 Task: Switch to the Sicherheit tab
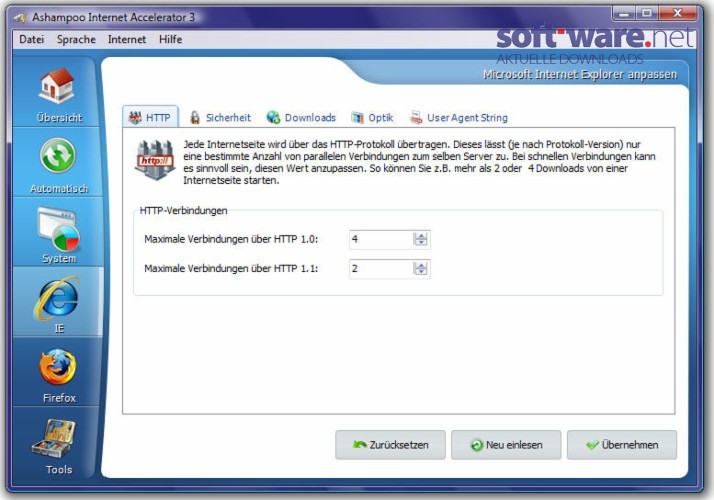220,117
